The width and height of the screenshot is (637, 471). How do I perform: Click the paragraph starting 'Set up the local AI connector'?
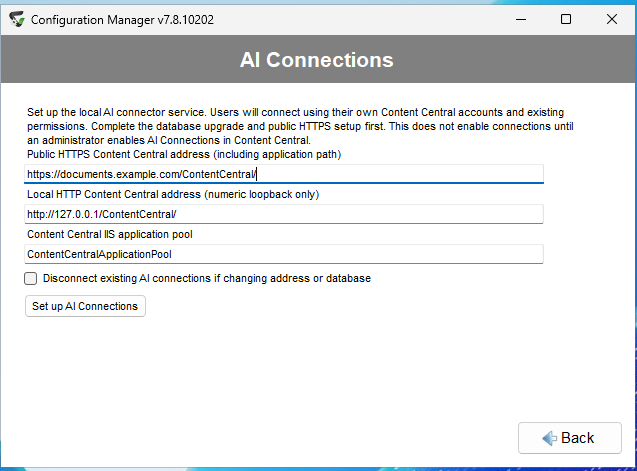[x=300, y=126]
